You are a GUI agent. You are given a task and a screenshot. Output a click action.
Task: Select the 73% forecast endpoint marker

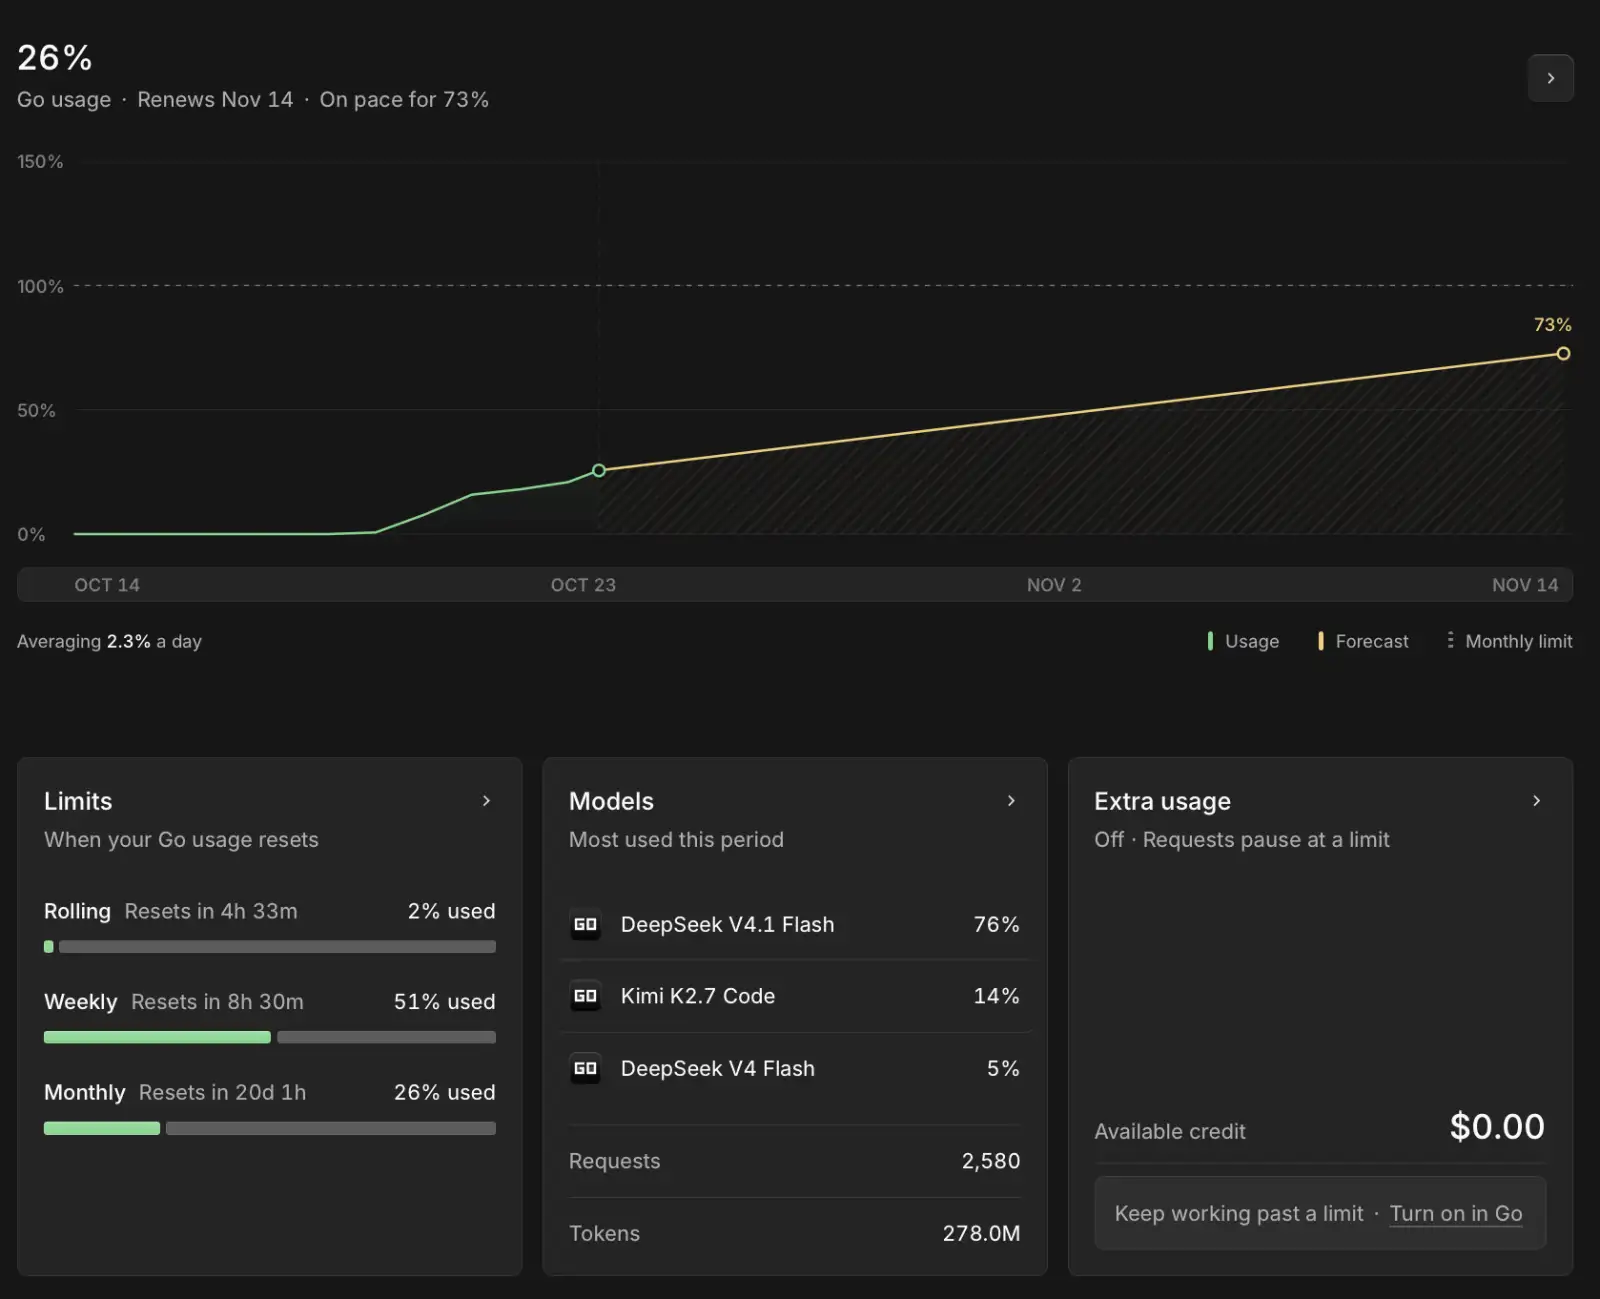tap(1563, 353)
